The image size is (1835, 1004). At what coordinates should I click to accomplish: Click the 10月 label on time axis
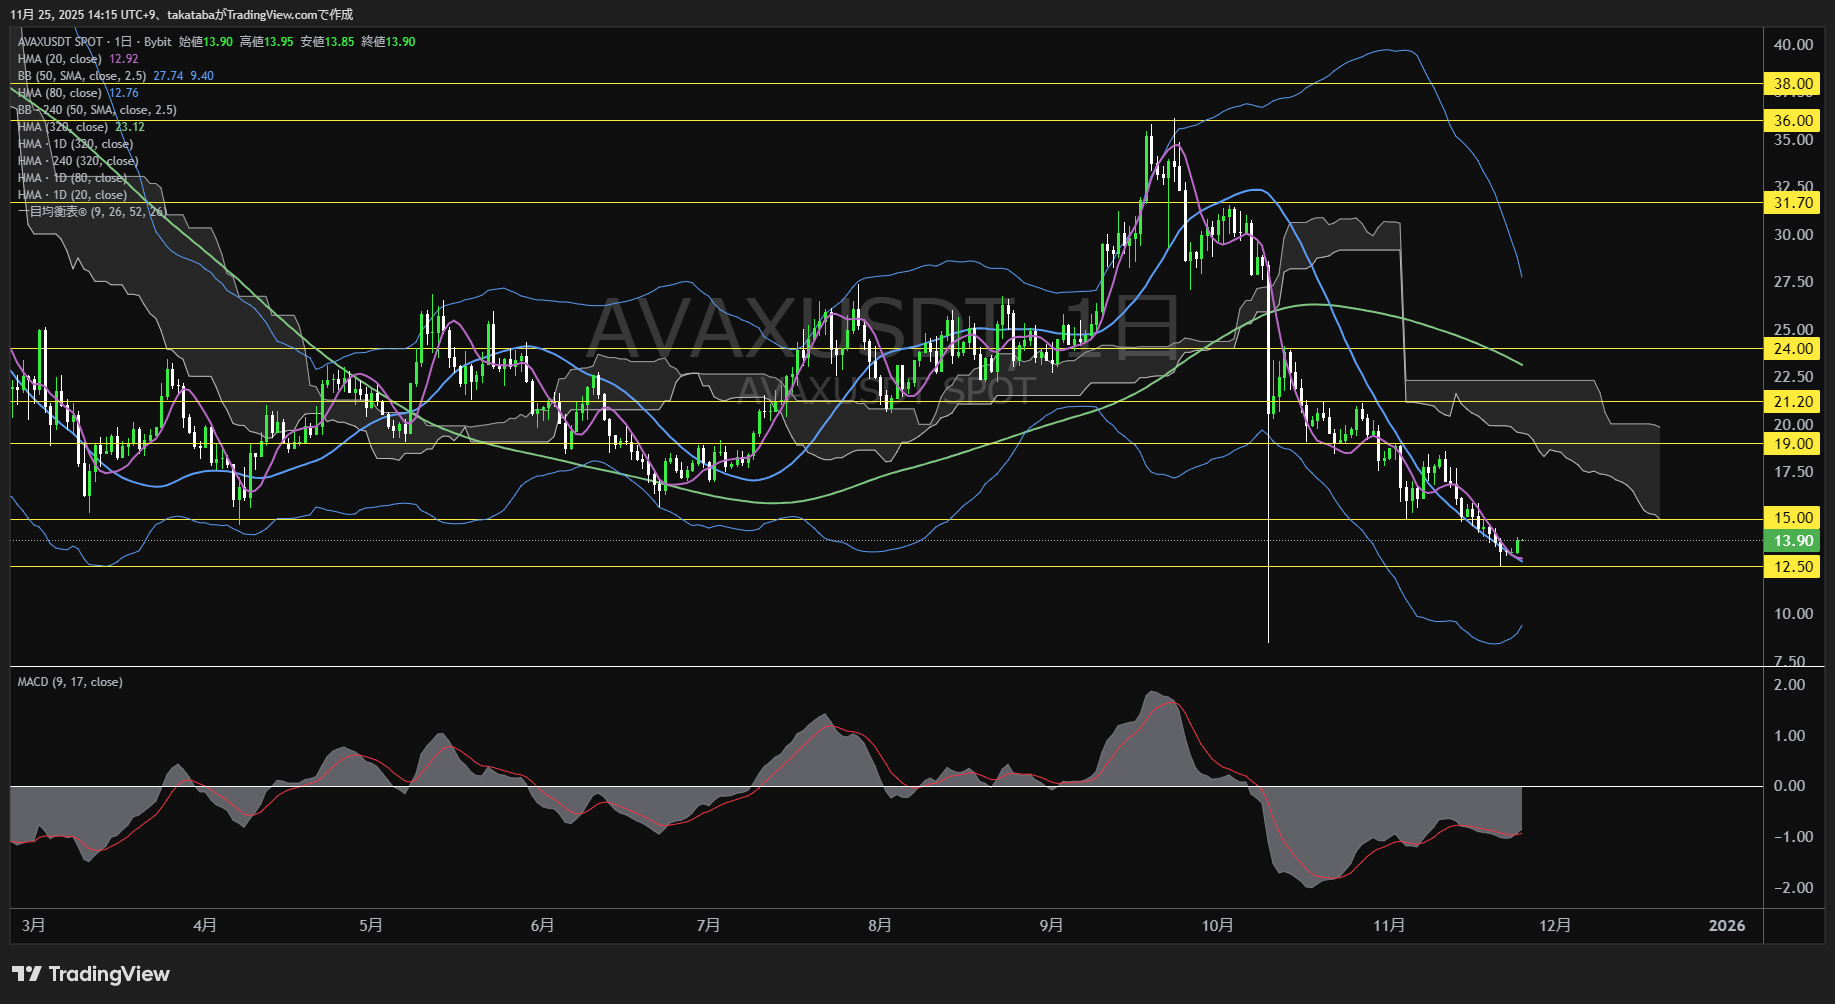pyautogui.click(x=1217, y=926)
